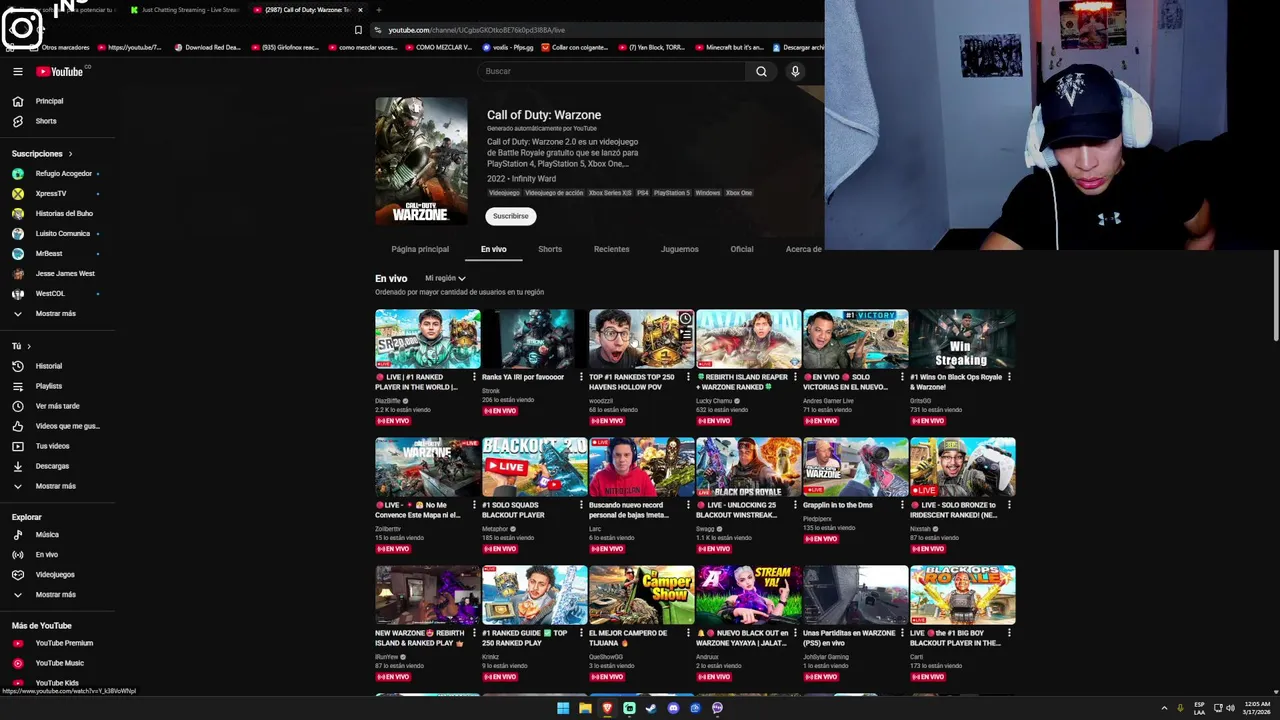Close the Call of Duty Warzone browser tab

point(360,10)
